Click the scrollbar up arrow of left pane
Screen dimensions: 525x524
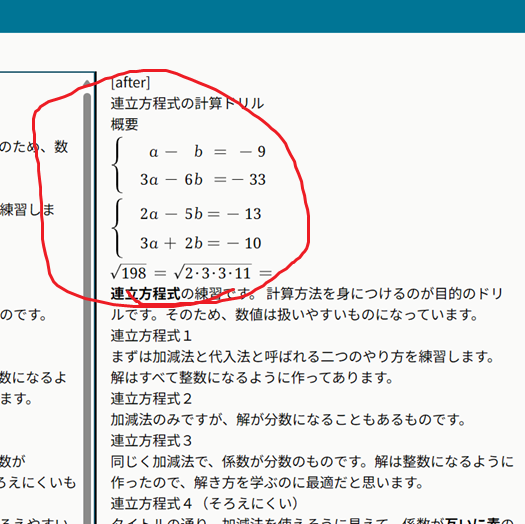[87, 83]
